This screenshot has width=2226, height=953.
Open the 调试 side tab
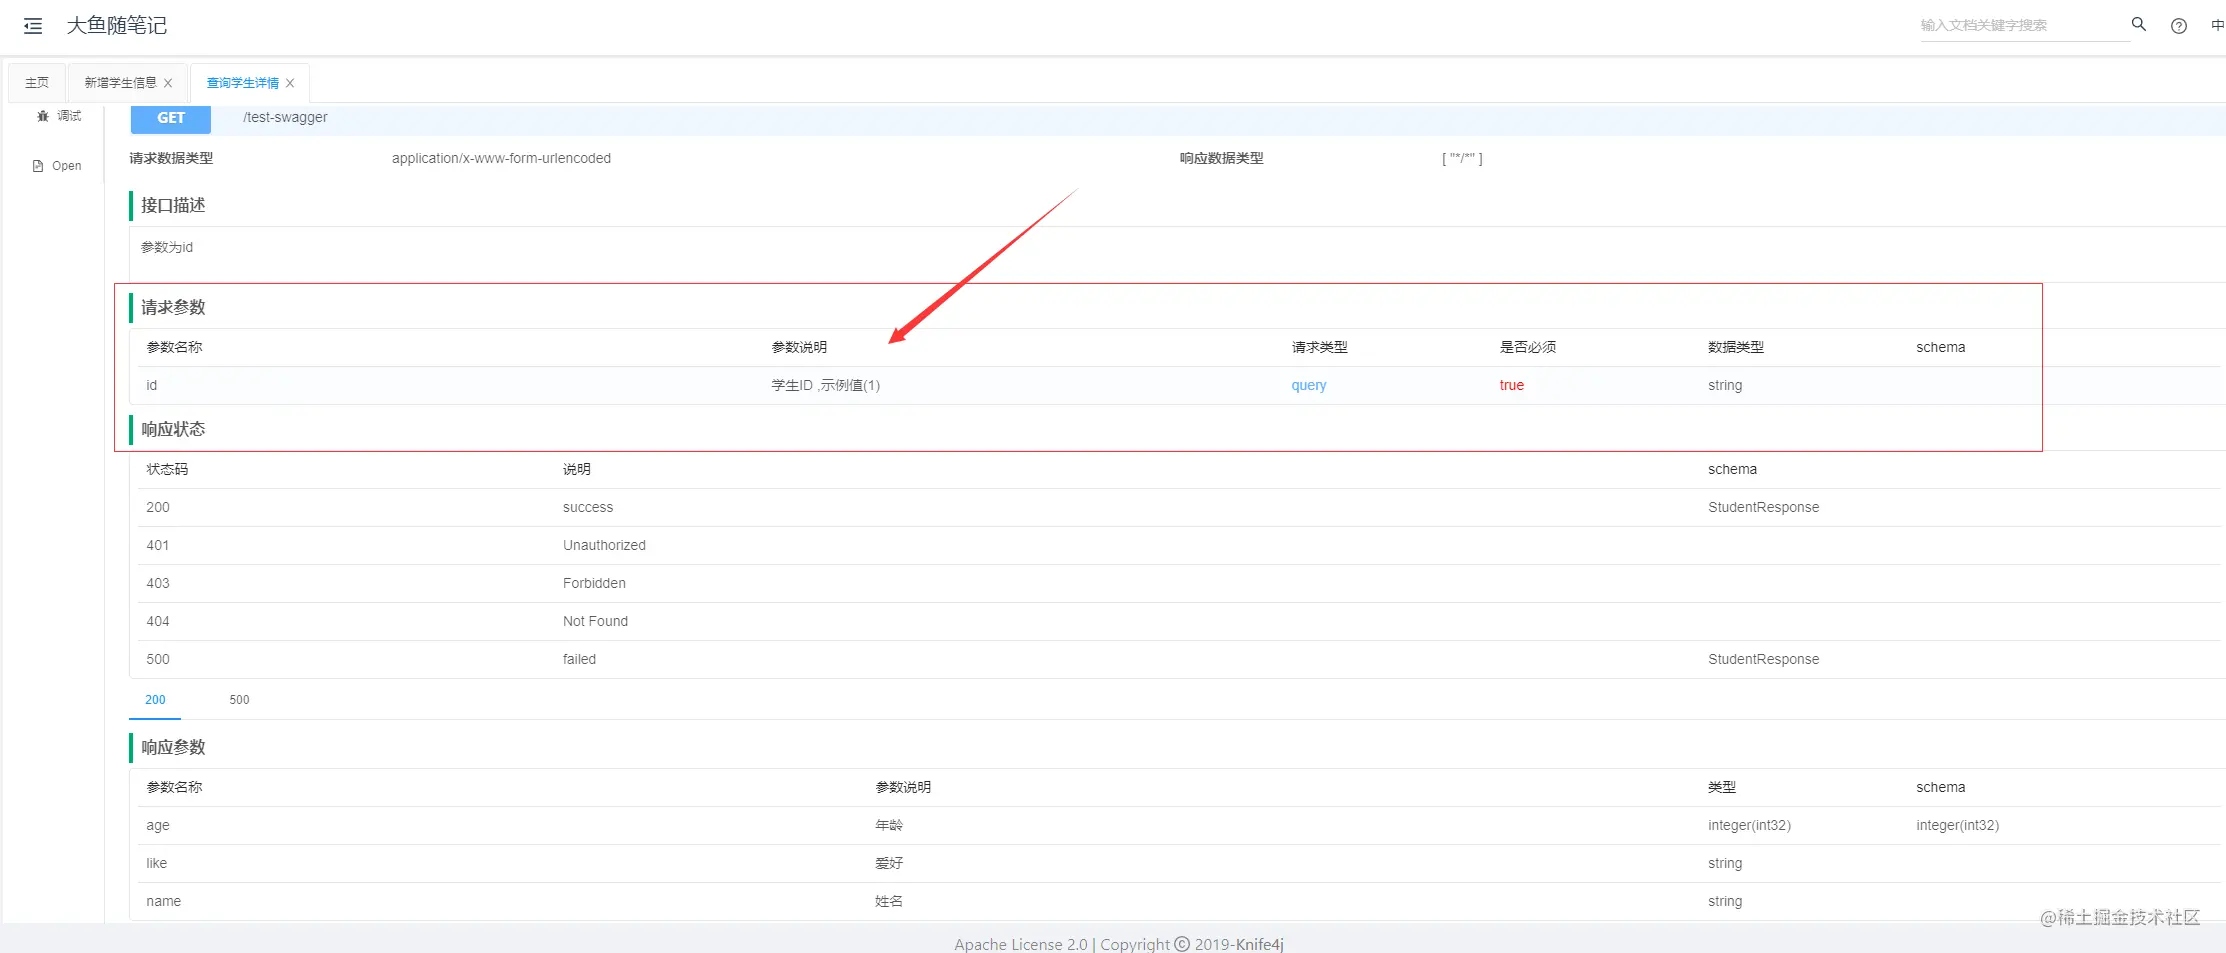[x=60, y=116]
